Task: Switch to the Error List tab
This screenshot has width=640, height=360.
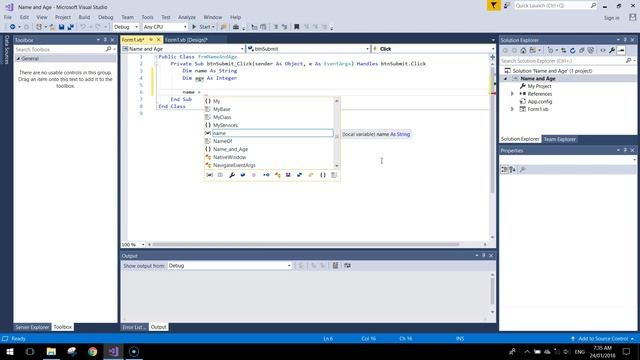Action: coord(134,327)
